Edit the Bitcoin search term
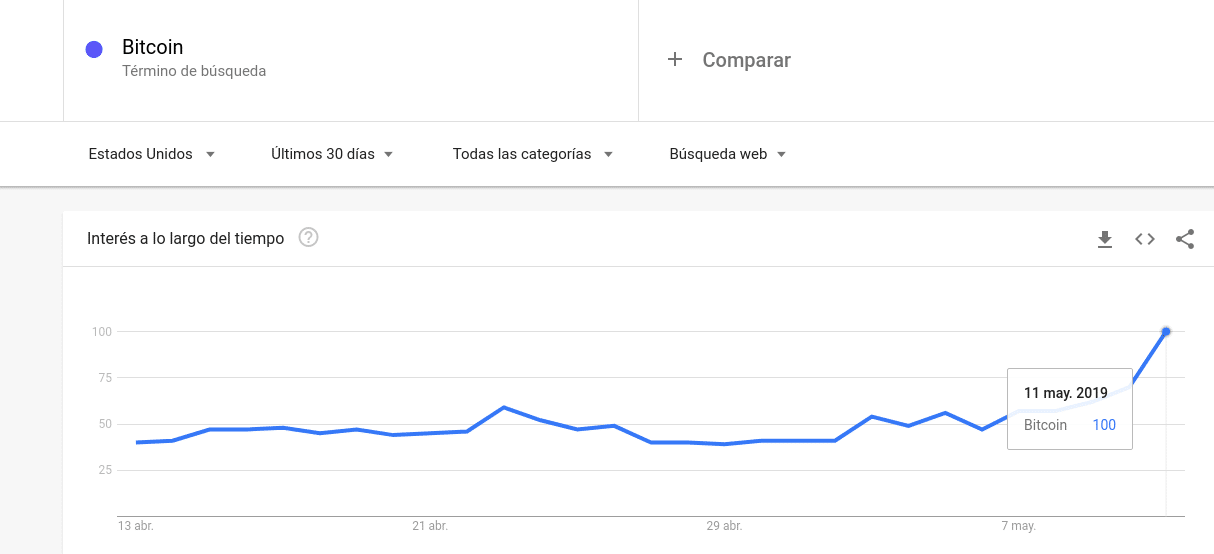1214x554 pixels. coord(152,47)
